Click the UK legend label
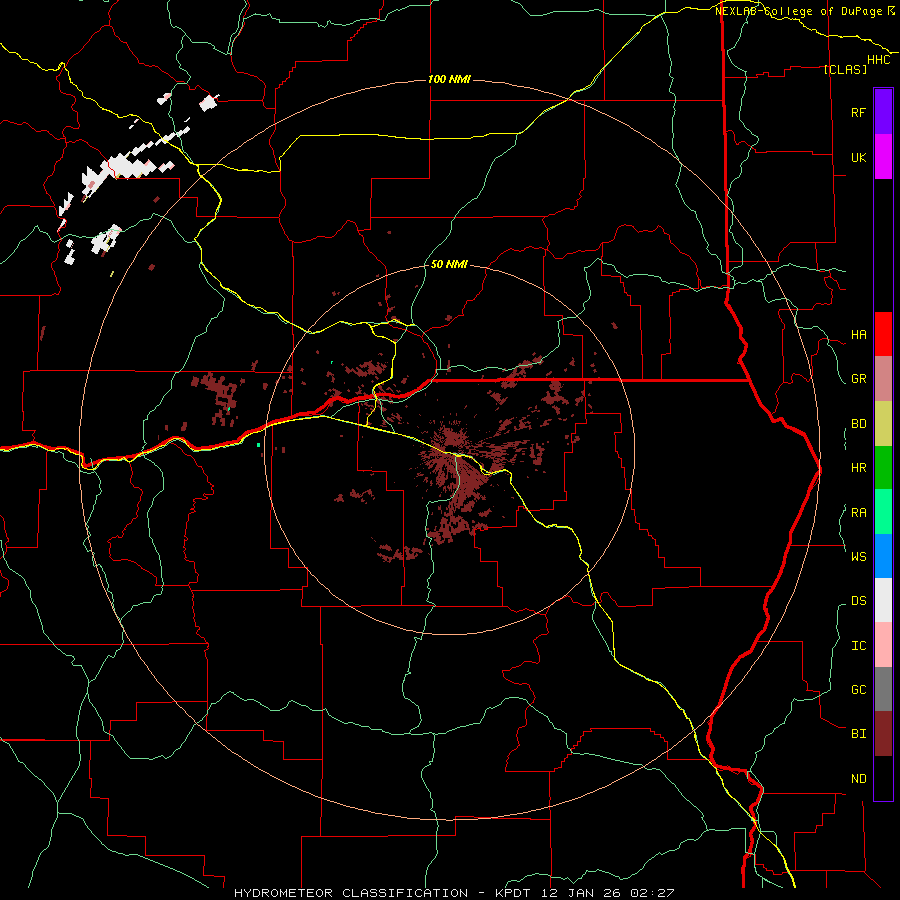Image resolution: width=900 pixels, height=900 pixels. pos(858,157)
